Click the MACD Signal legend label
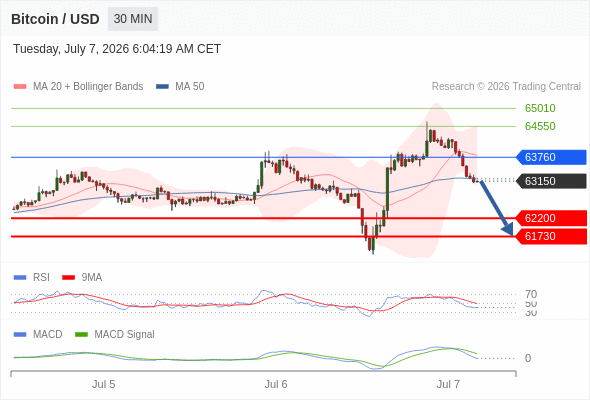 click(125, 334)
